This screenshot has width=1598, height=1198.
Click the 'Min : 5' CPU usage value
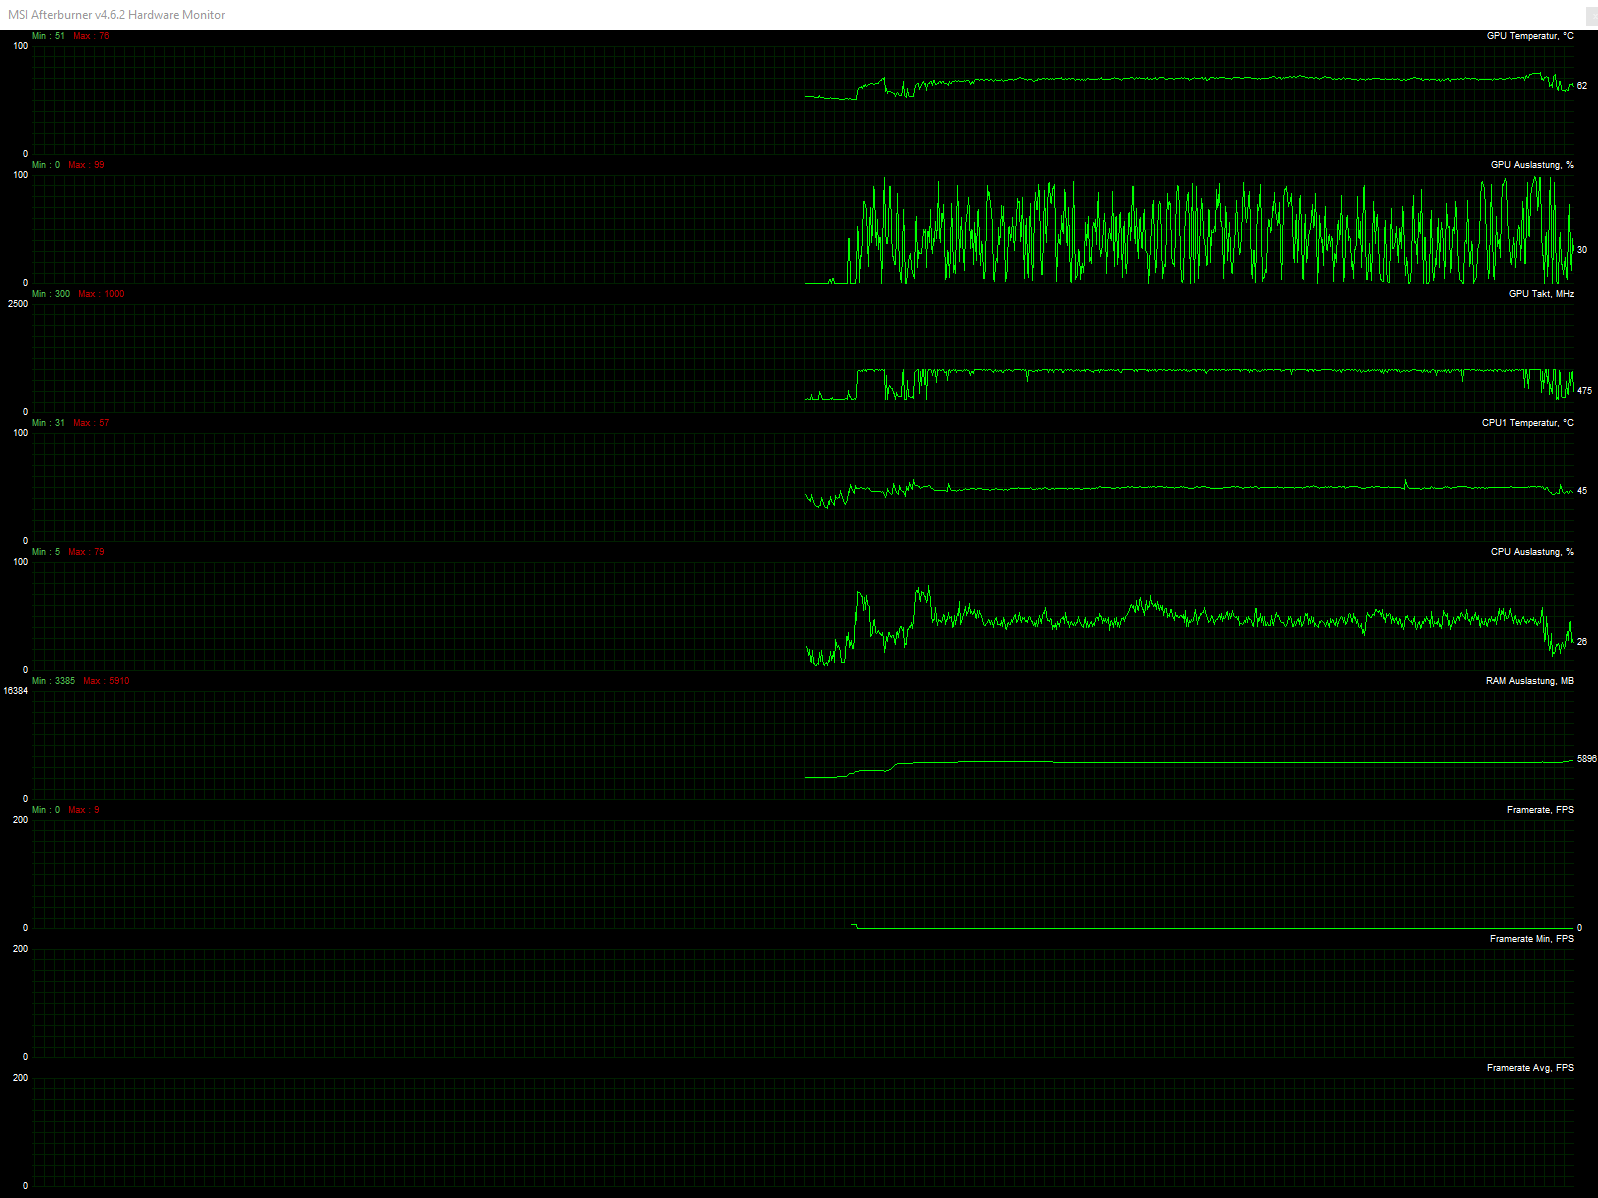[46, 552]
